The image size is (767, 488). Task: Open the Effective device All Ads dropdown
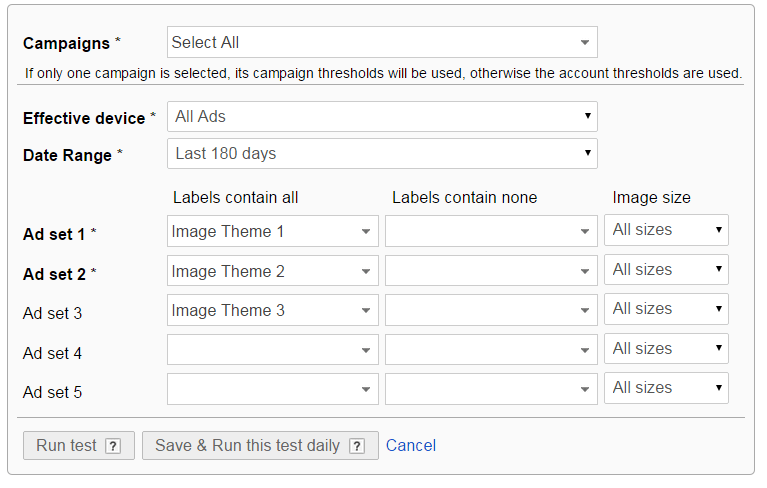pos(382,117)
